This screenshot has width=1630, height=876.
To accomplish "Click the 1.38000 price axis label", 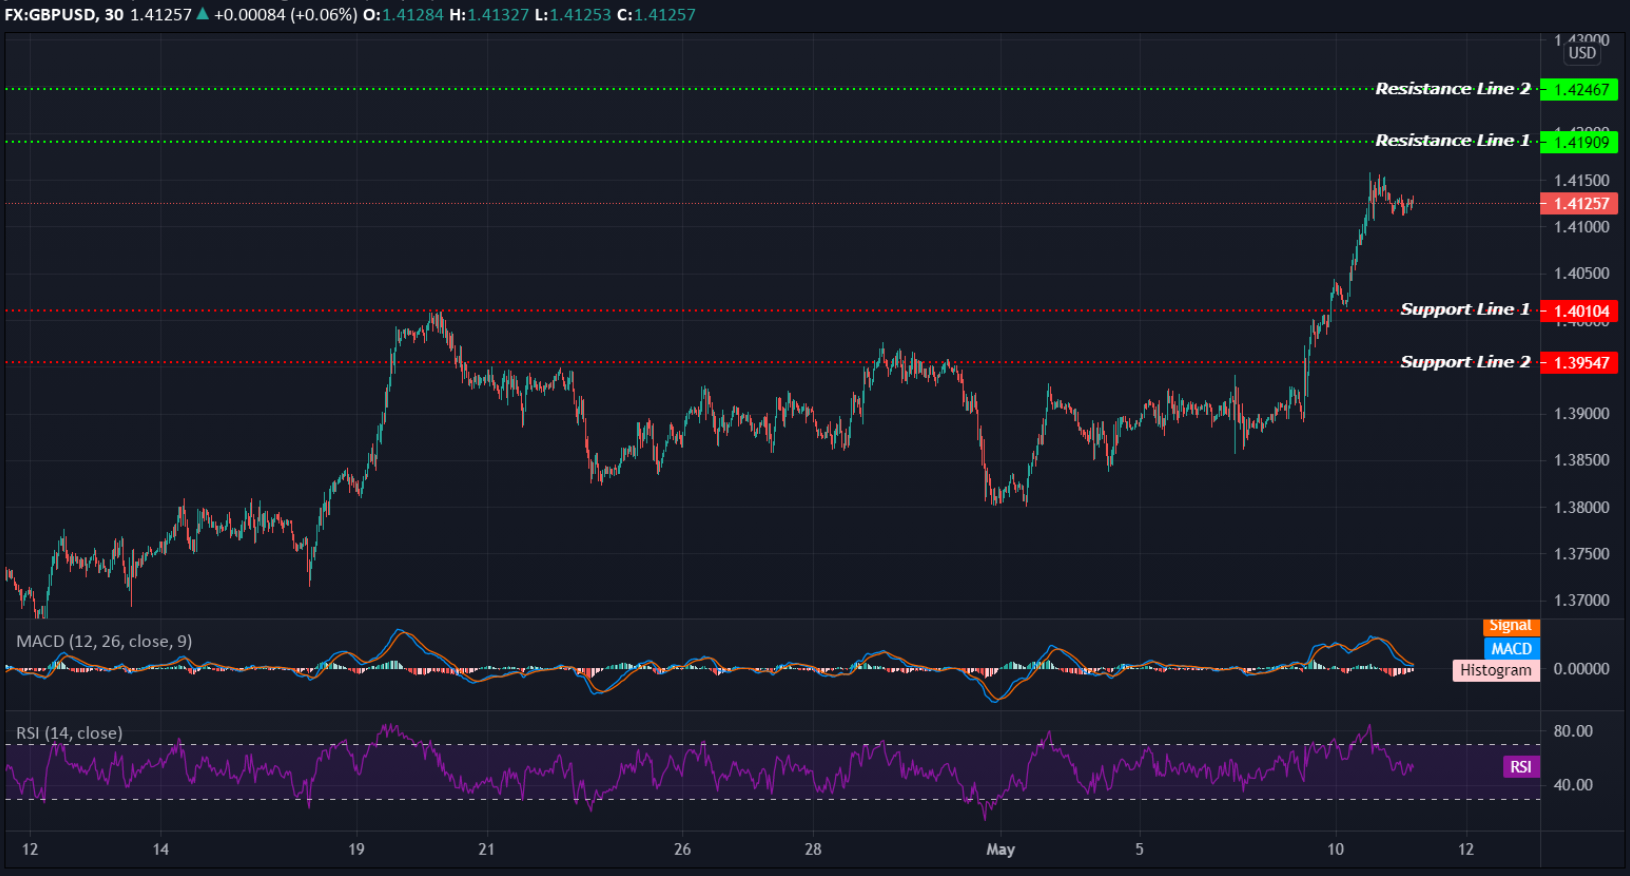I will pyautogui.click(x=1581, y=508).
